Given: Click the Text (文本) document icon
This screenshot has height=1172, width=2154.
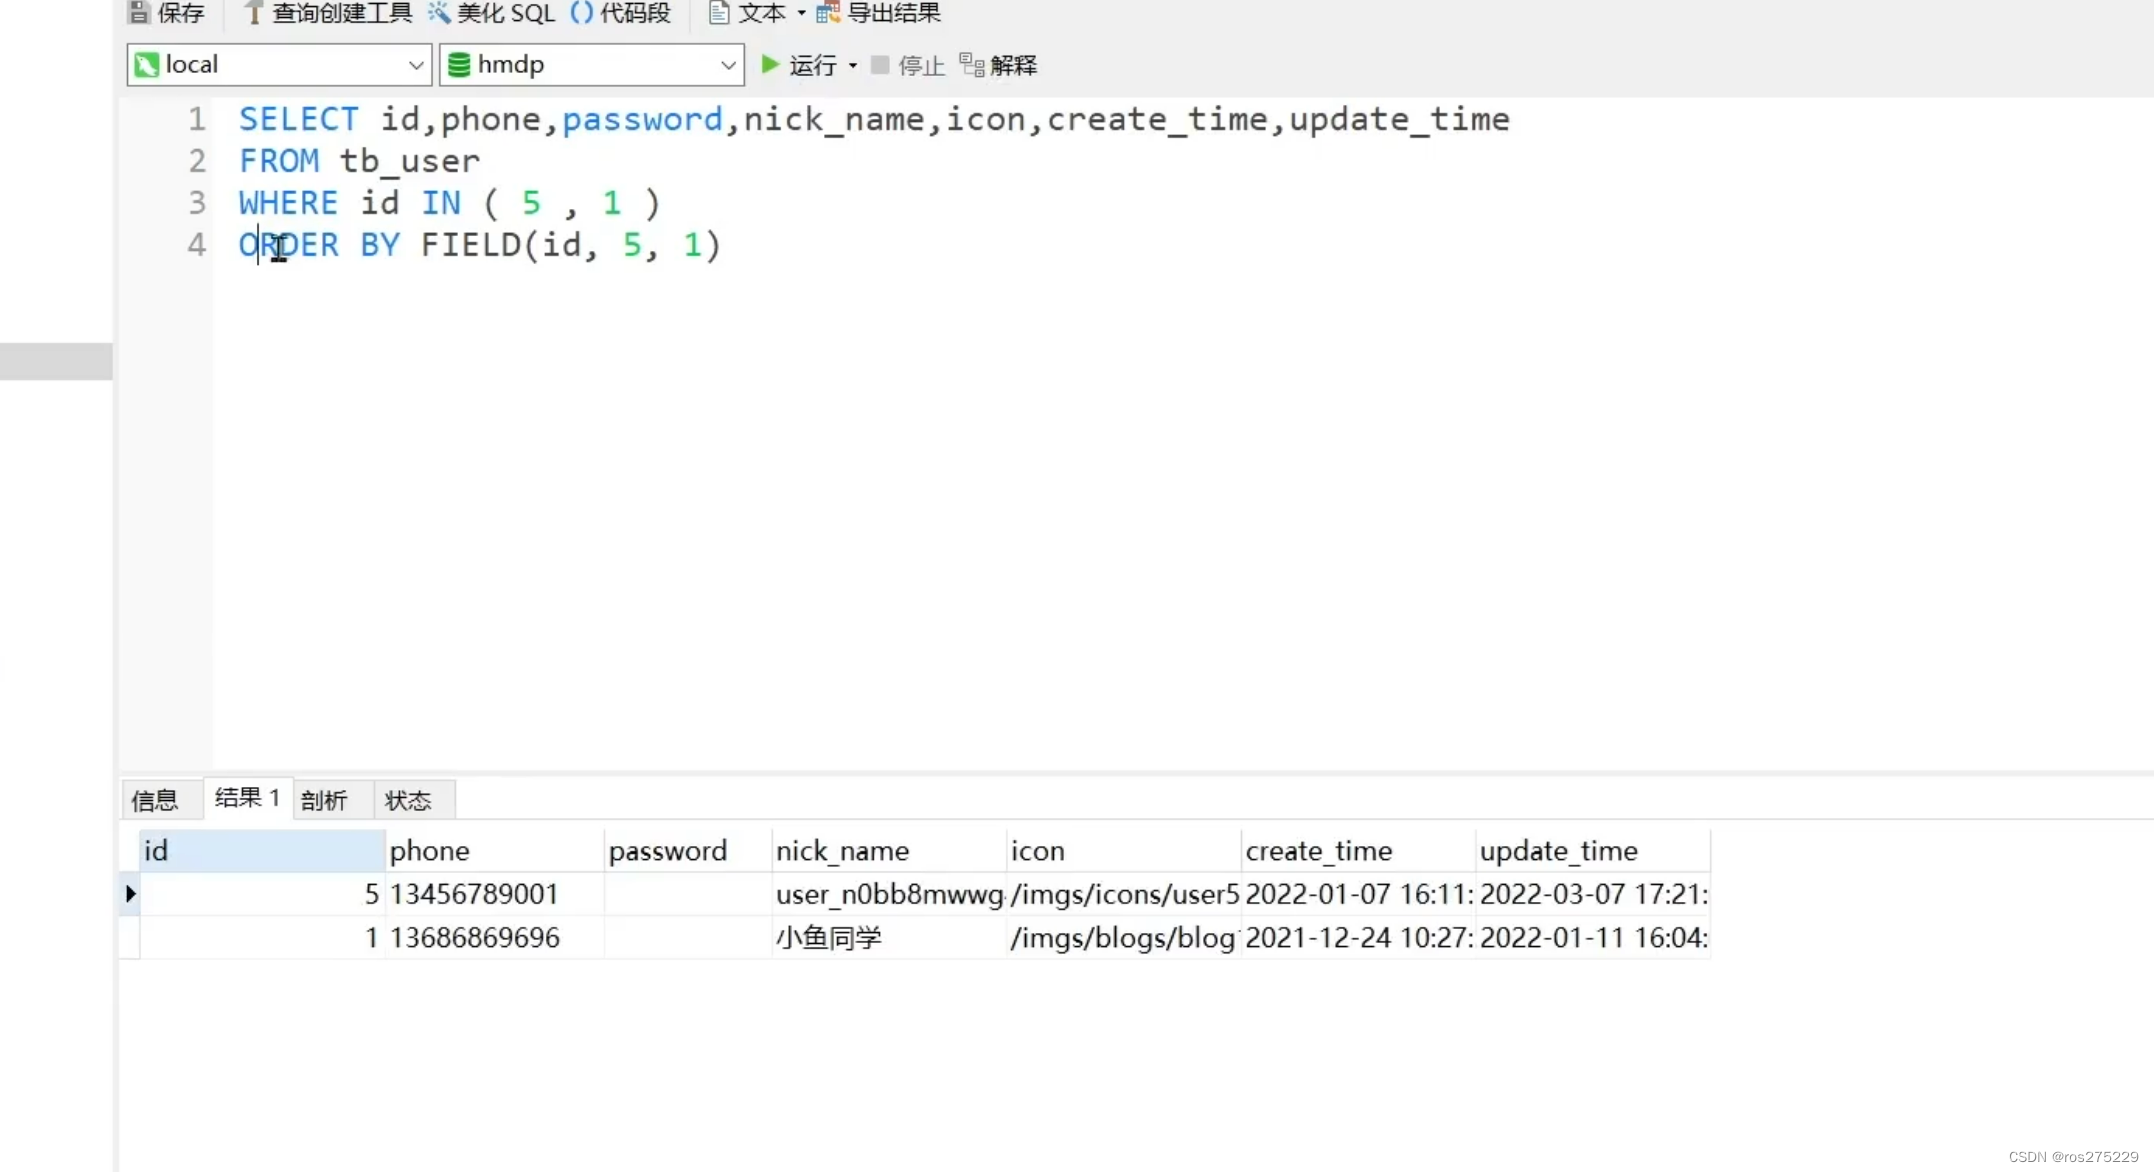Looking at the screenshot, I should click(x=718, y=13).
